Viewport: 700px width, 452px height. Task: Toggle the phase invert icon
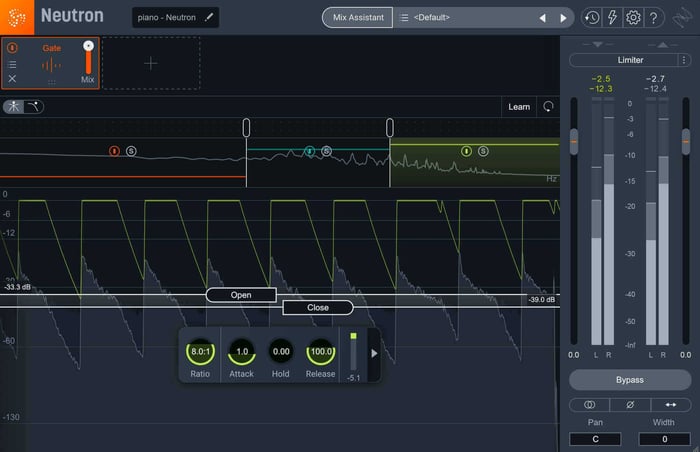(630, 405)
